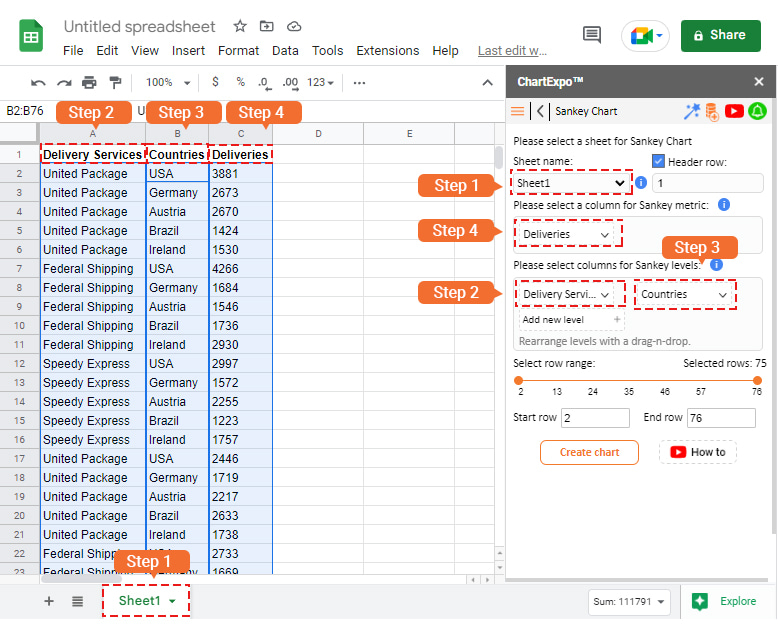
Task: Open the Deliveries metric dropdown
Action: 566,234
